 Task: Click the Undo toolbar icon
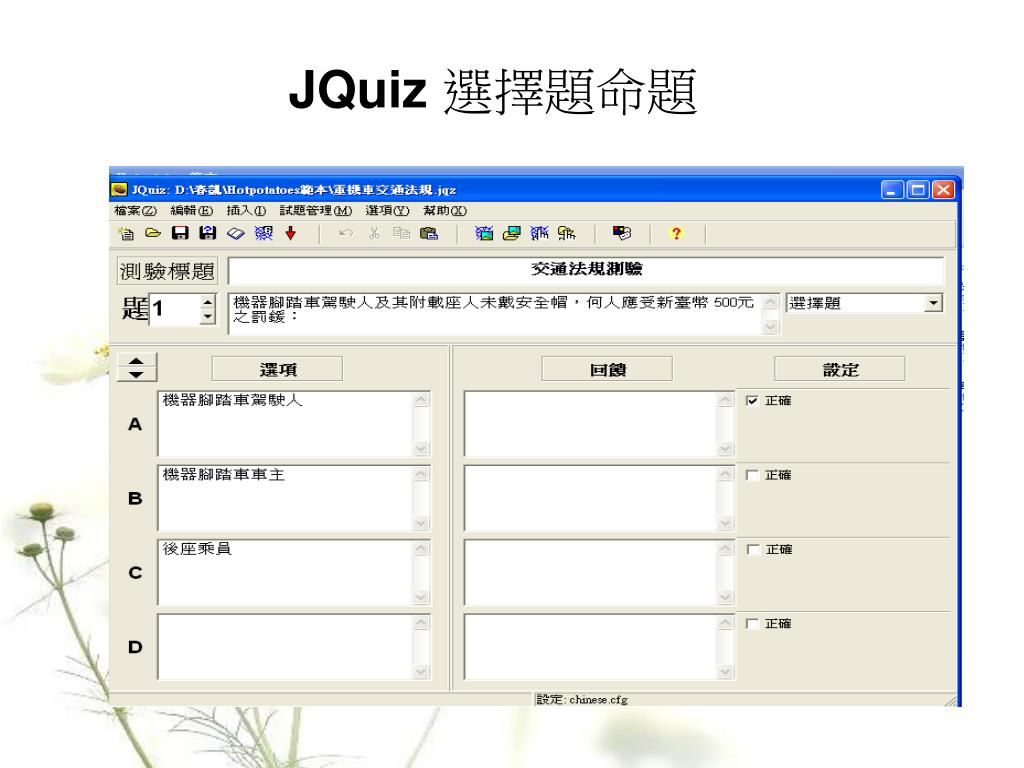pyautogui.click(x=346, y=233)
